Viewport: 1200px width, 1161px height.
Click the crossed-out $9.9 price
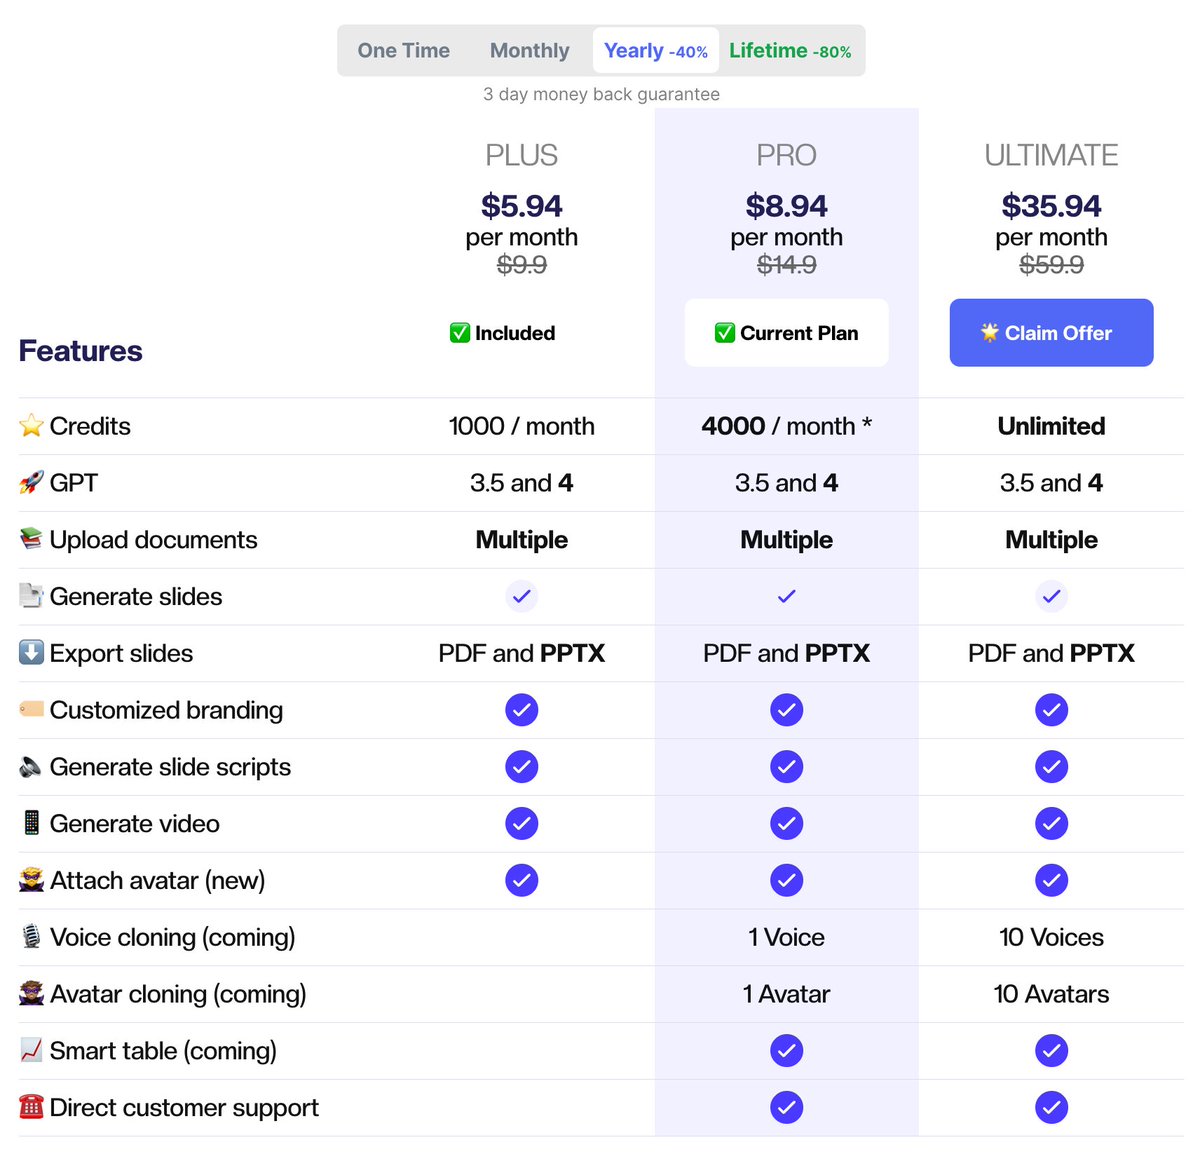522,265
